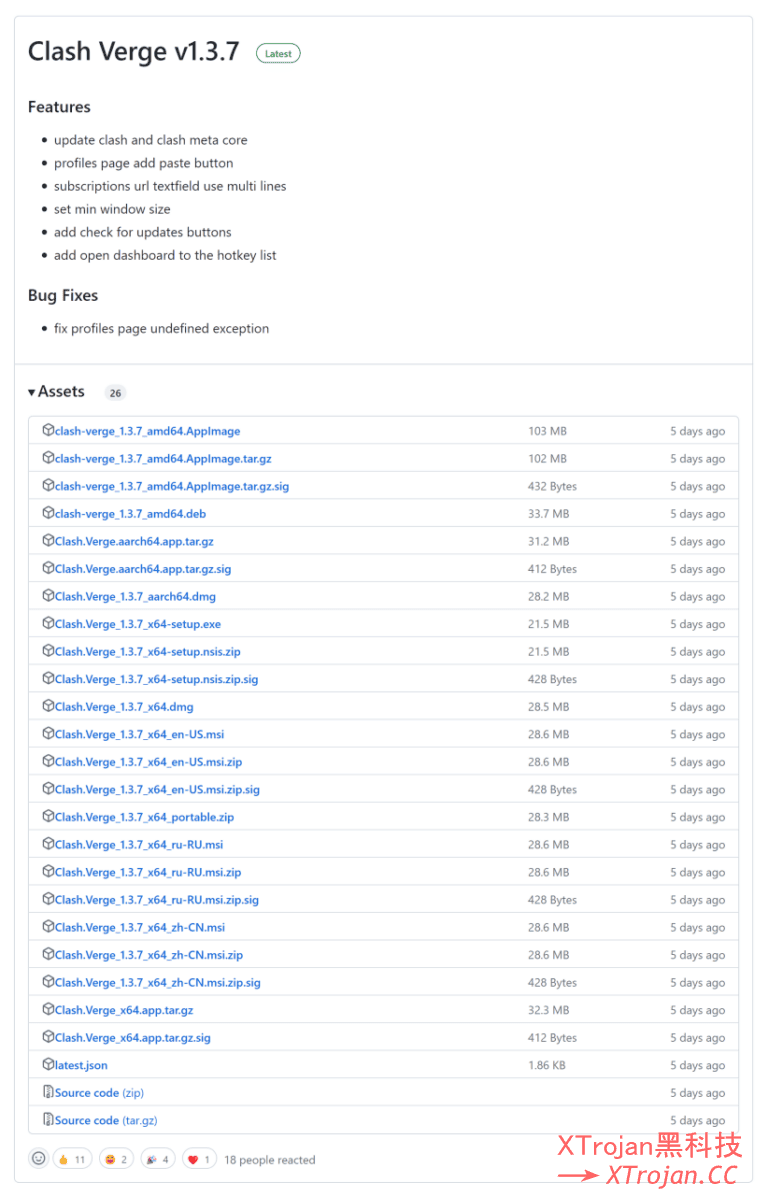768x1196 pixels.
Task: Download clash-verge_1.3.7_amd64.deb package
Action: click(130, 514)
